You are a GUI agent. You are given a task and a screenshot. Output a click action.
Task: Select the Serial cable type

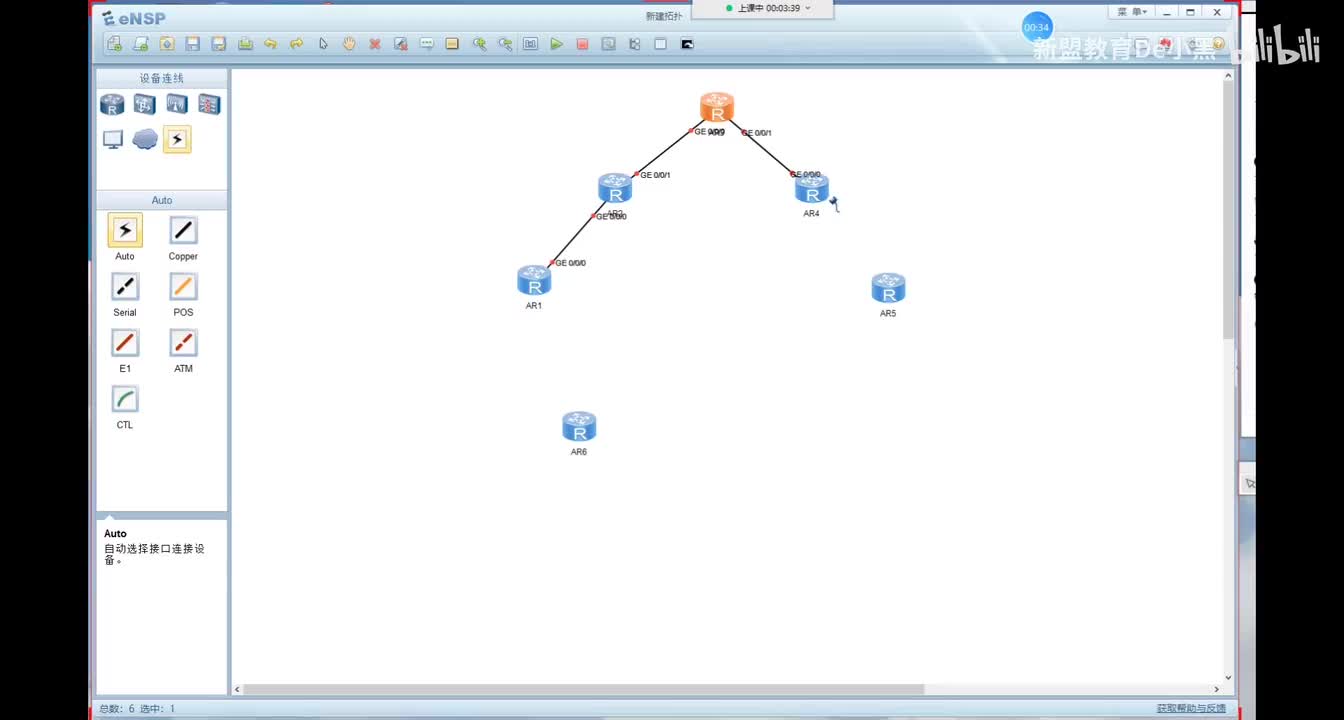(125, 287)
